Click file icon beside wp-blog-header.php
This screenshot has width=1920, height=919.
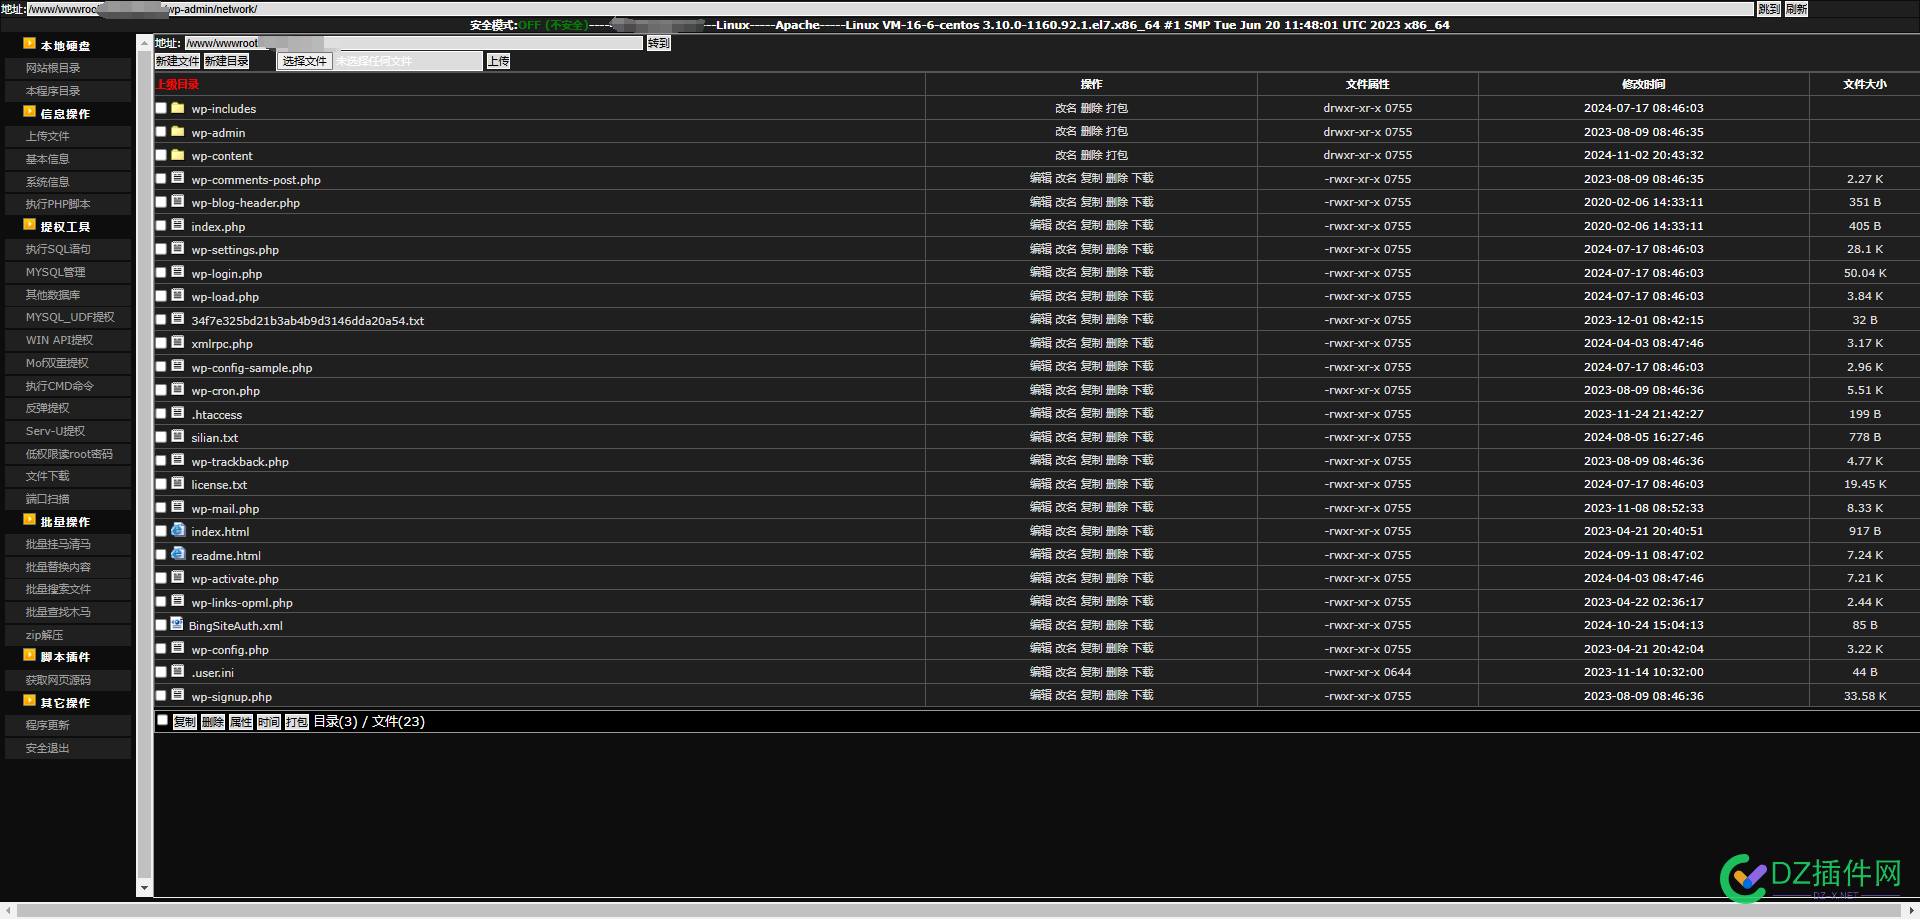coord(178,201)
